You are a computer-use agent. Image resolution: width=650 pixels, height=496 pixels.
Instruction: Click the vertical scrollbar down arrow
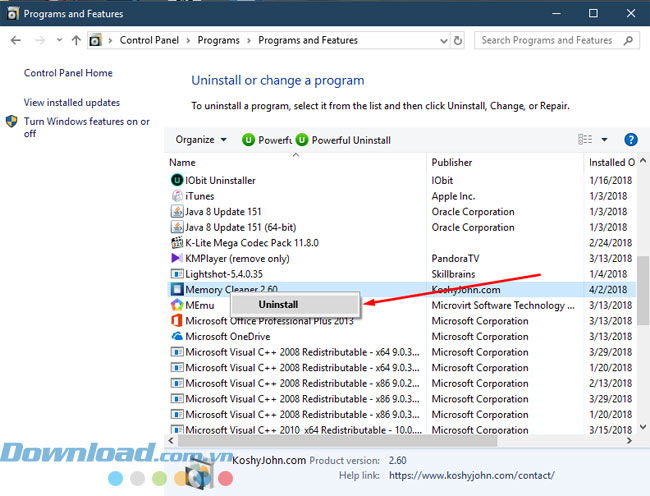click(643, 426)
